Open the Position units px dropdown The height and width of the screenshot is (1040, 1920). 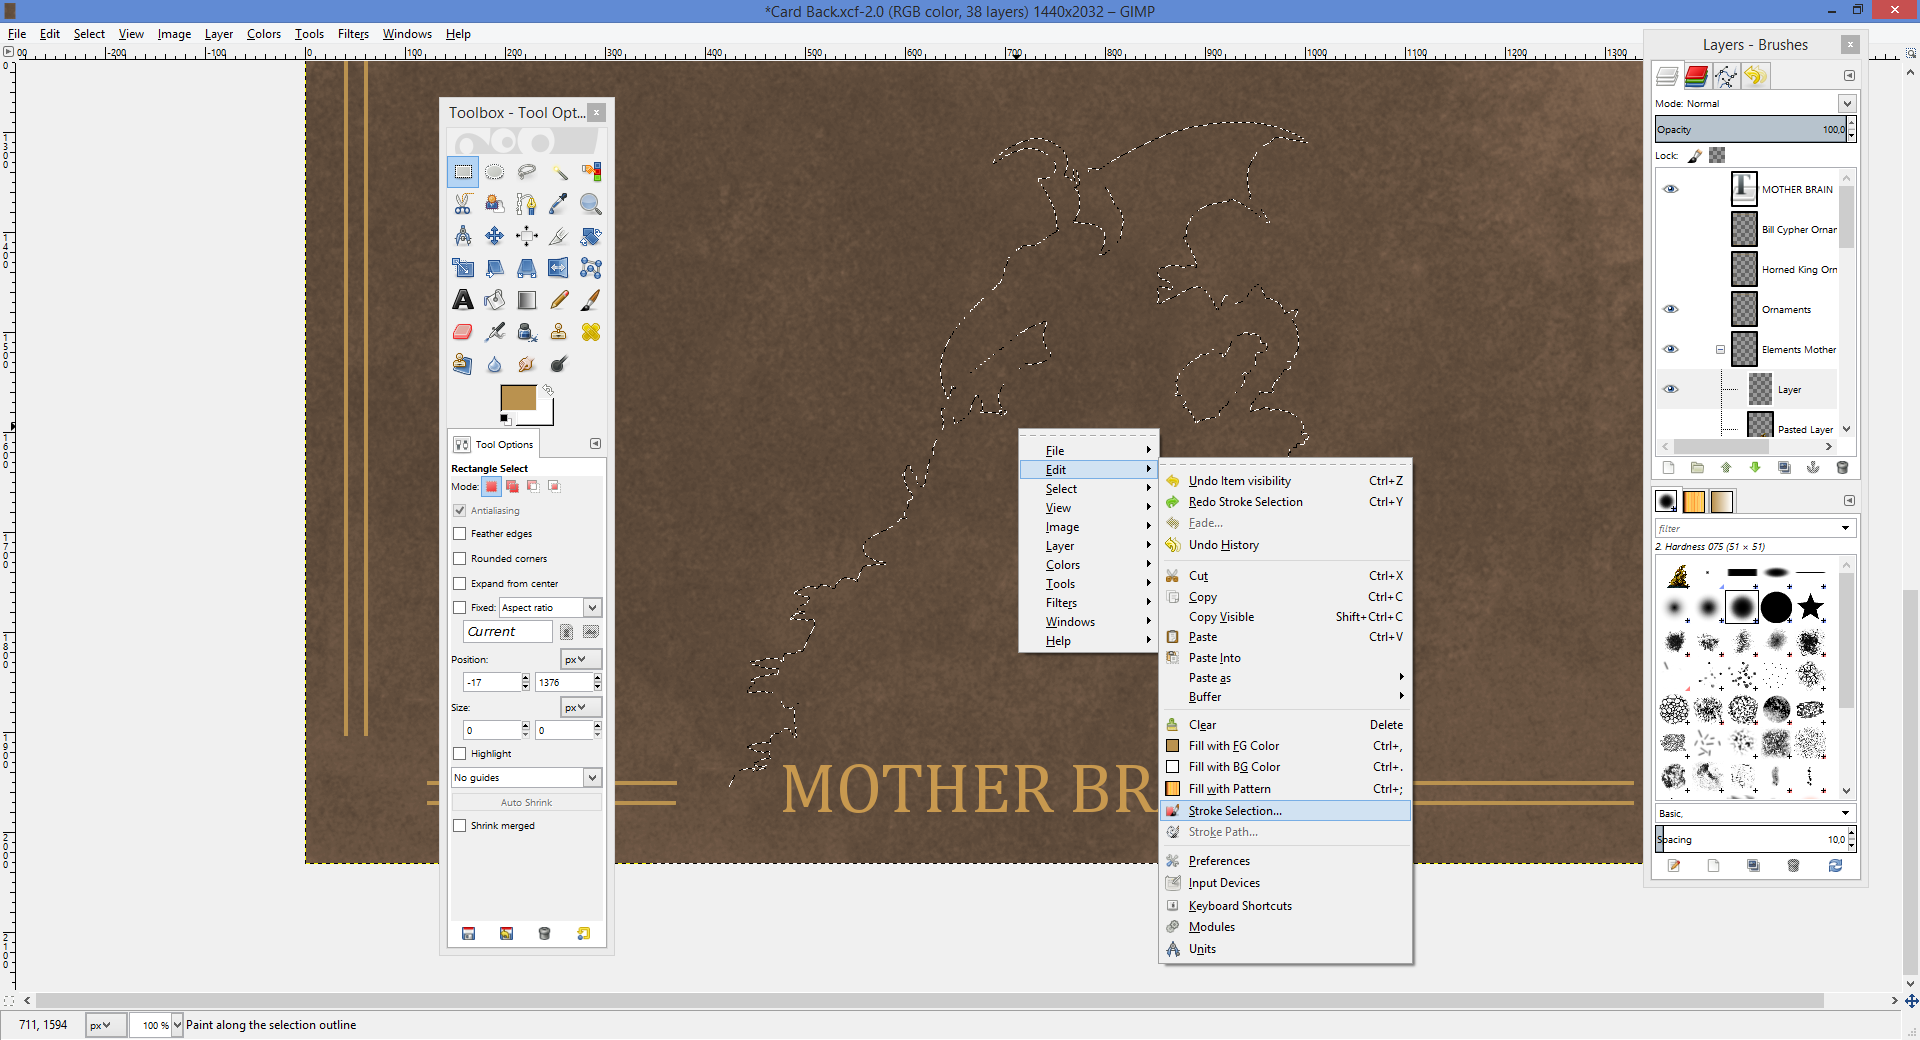click(581, 659)
